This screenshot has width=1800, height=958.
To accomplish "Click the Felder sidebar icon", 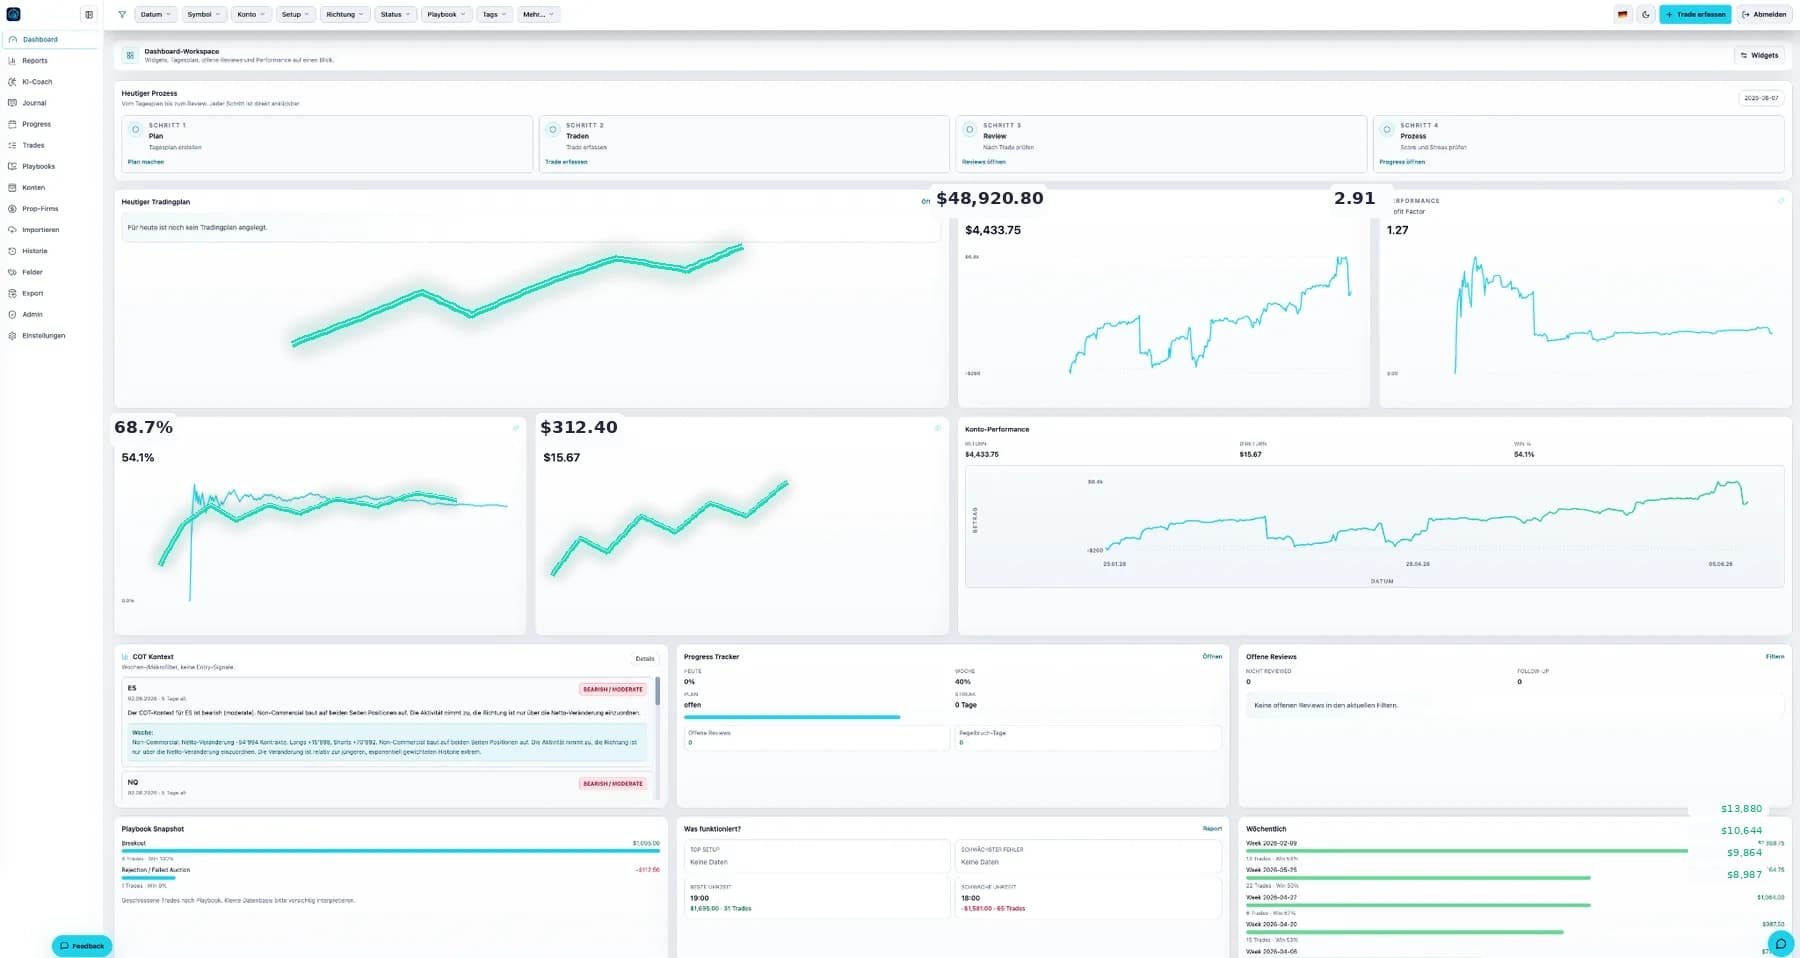I will pos(12,272).
